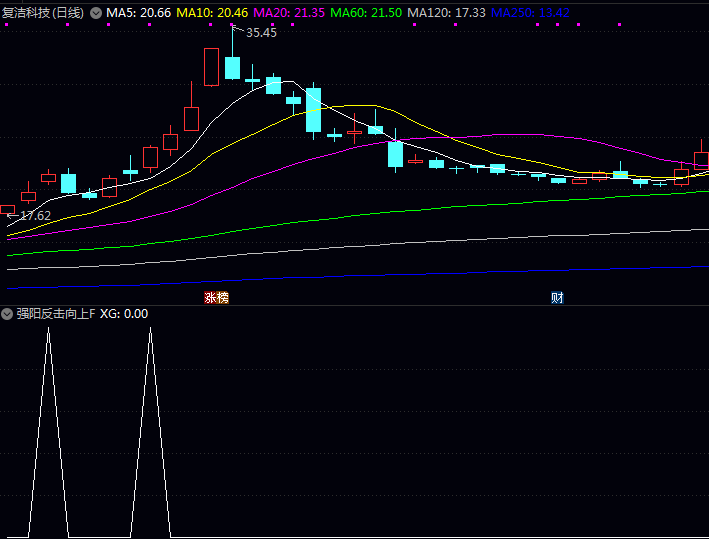Screen dimensions: 709x539
Task: Click the last red candle at right edge
Action: (701, 160)
